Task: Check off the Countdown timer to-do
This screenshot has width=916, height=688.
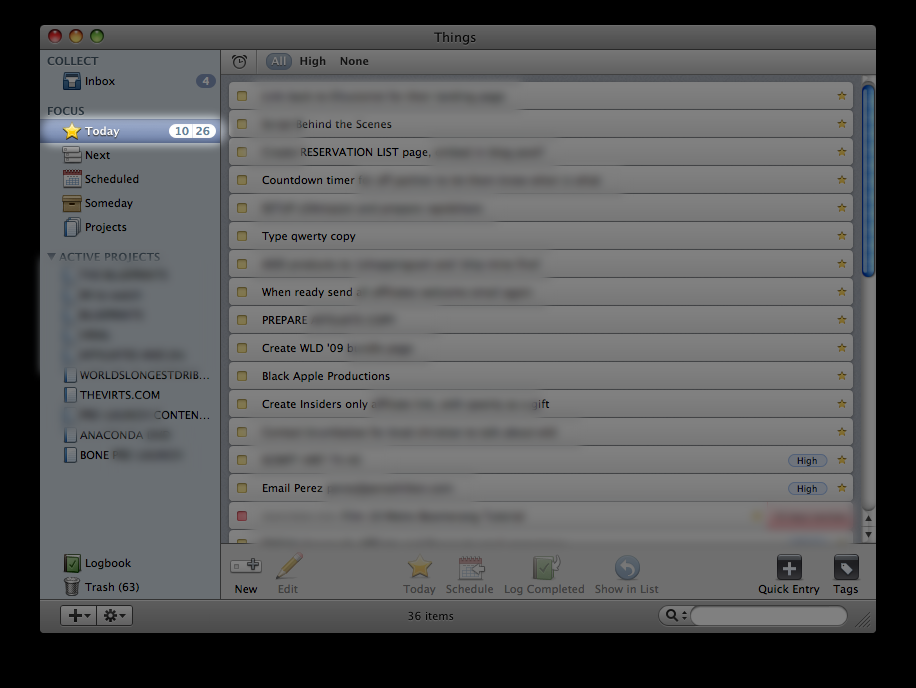Action: 242,180
